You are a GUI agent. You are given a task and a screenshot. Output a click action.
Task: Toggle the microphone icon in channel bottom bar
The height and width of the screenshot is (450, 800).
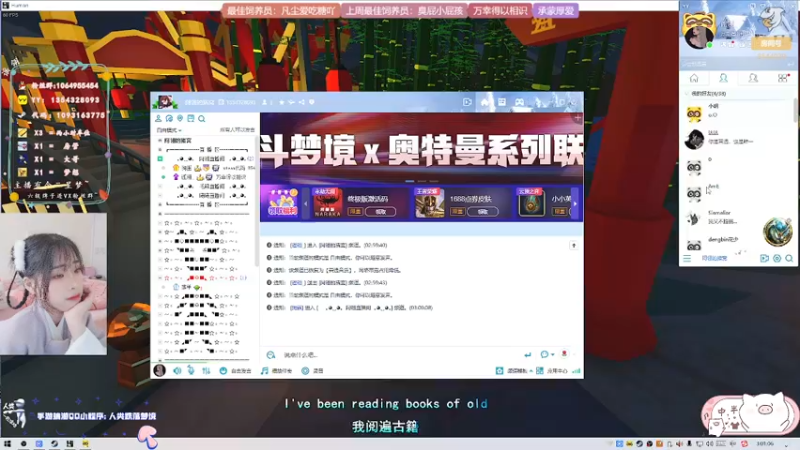191,371
